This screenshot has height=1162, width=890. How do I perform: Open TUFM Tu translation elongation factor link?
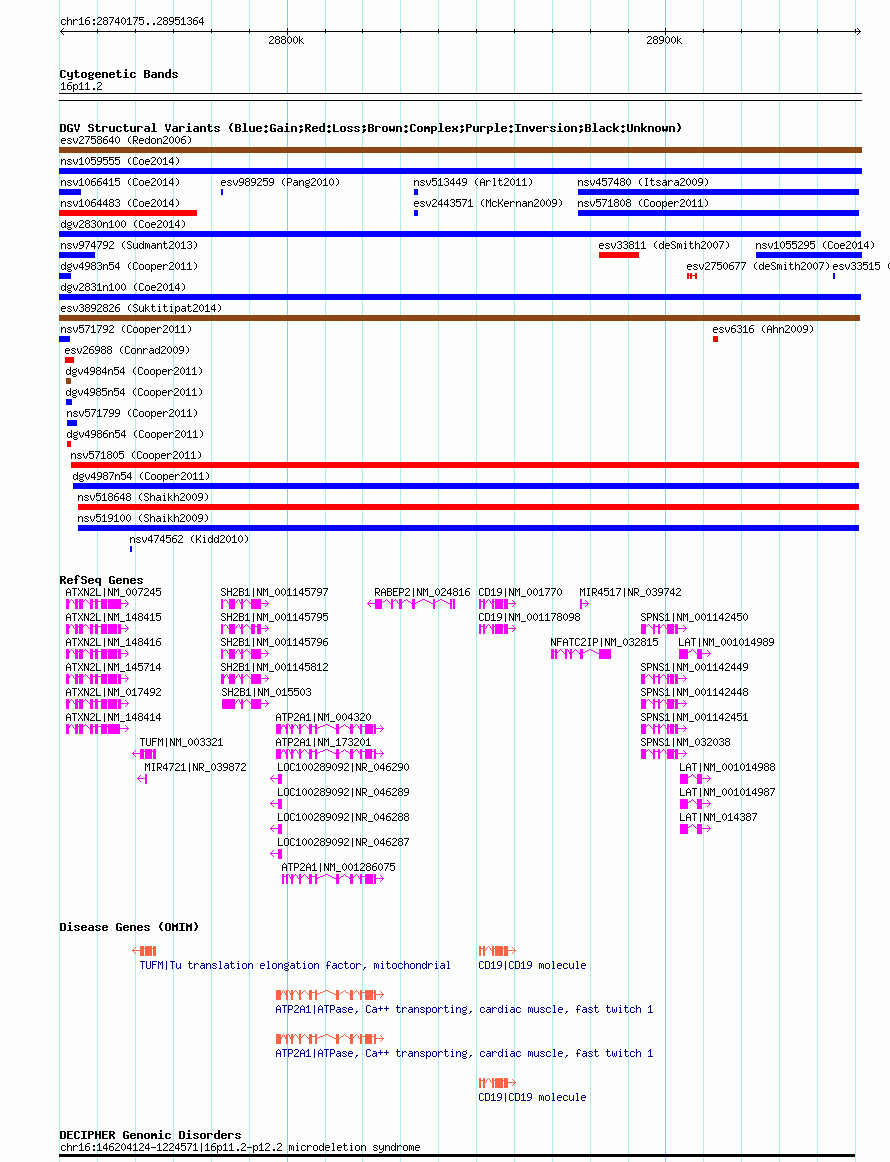(295, 965)
